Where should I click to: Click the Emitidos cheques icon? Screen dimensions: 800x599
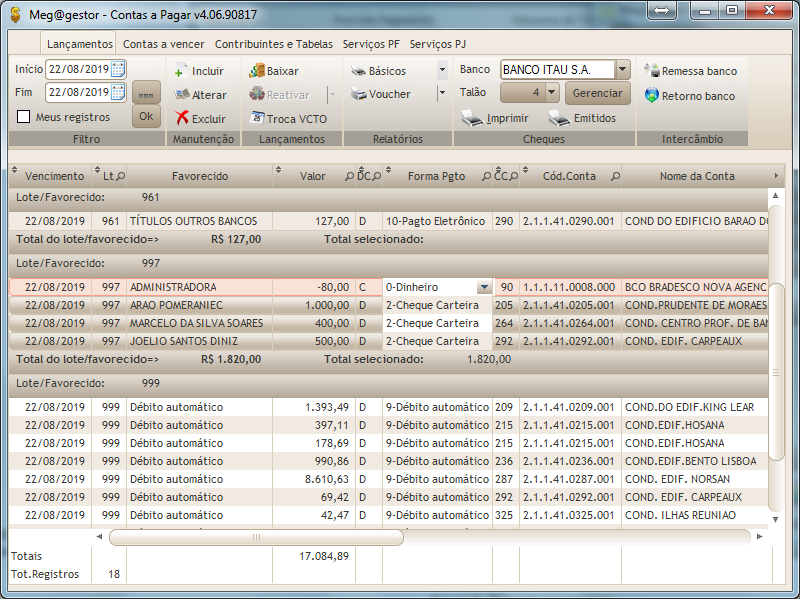point(559,118)
